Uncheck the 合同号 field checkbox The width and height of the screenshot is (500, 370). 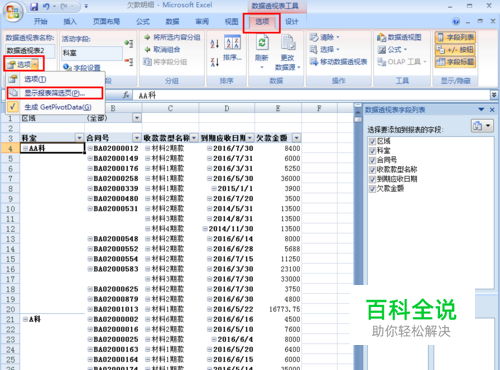[x=372, y=160]
